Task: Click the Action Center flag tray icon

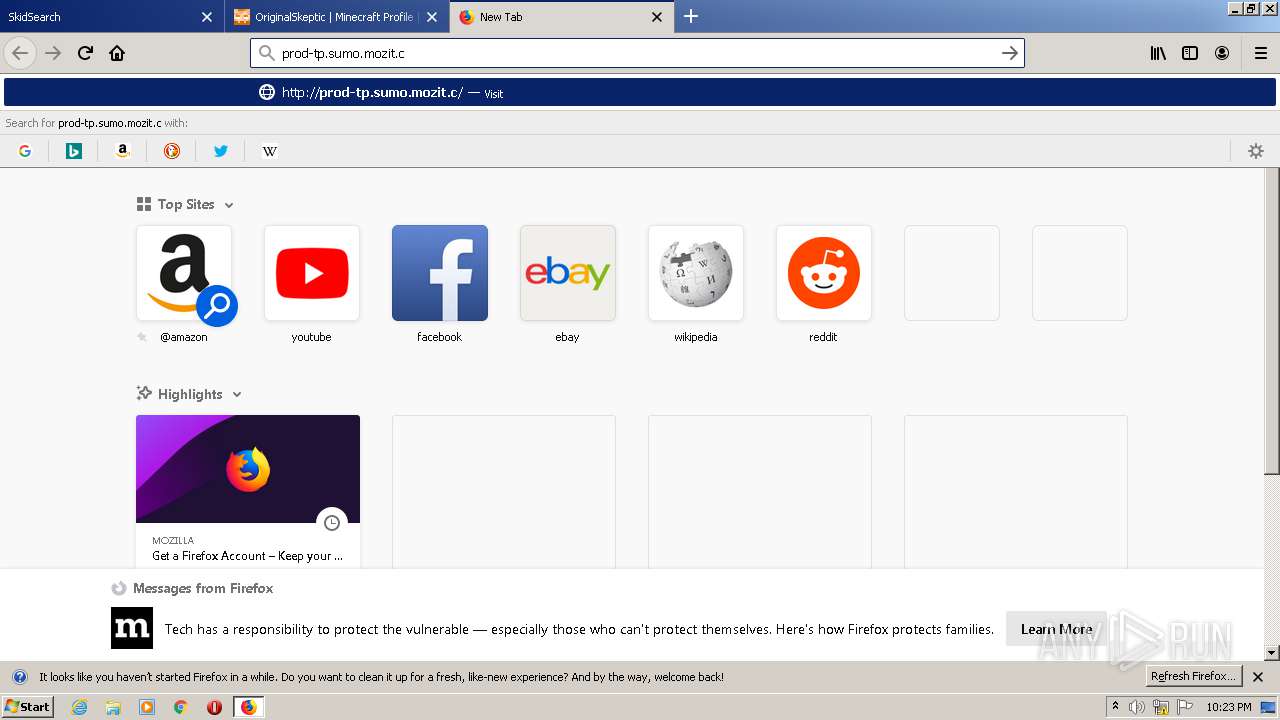Action: click(x=1184, y=707)
